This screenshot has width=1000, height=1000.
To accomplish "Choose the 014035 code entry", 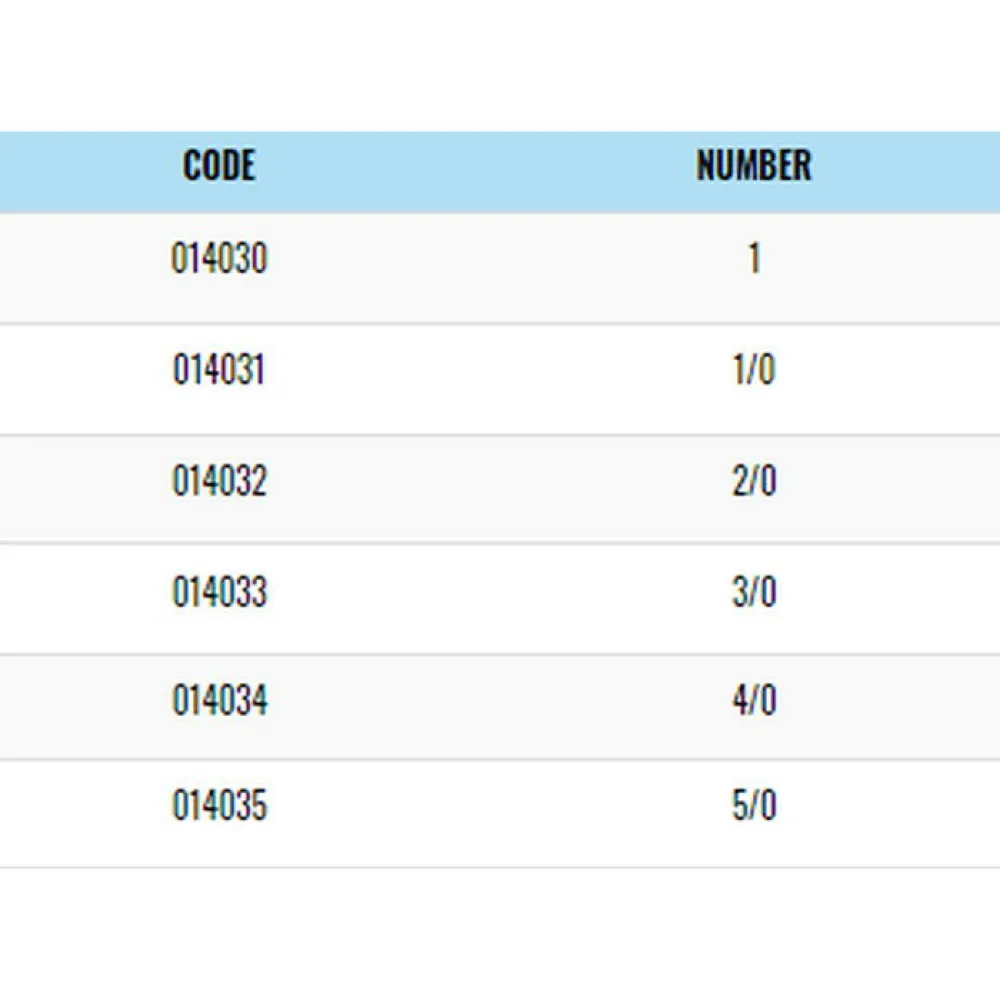I will point(219,806).
